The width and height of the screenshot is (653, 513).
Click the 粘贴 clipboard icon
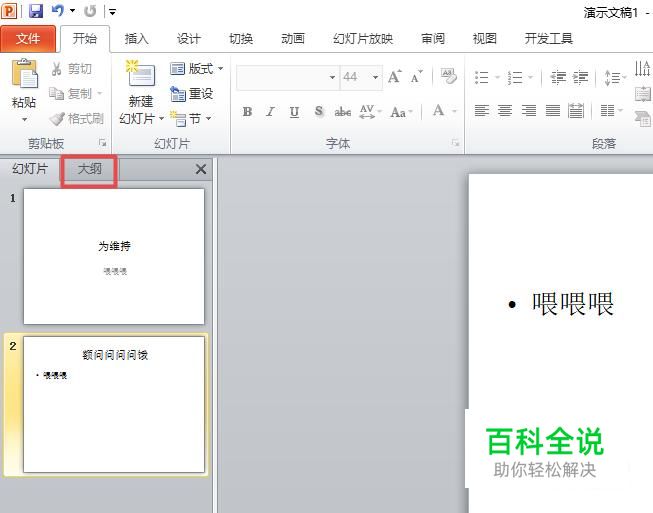pyautogui.click(x=24, y=73)
